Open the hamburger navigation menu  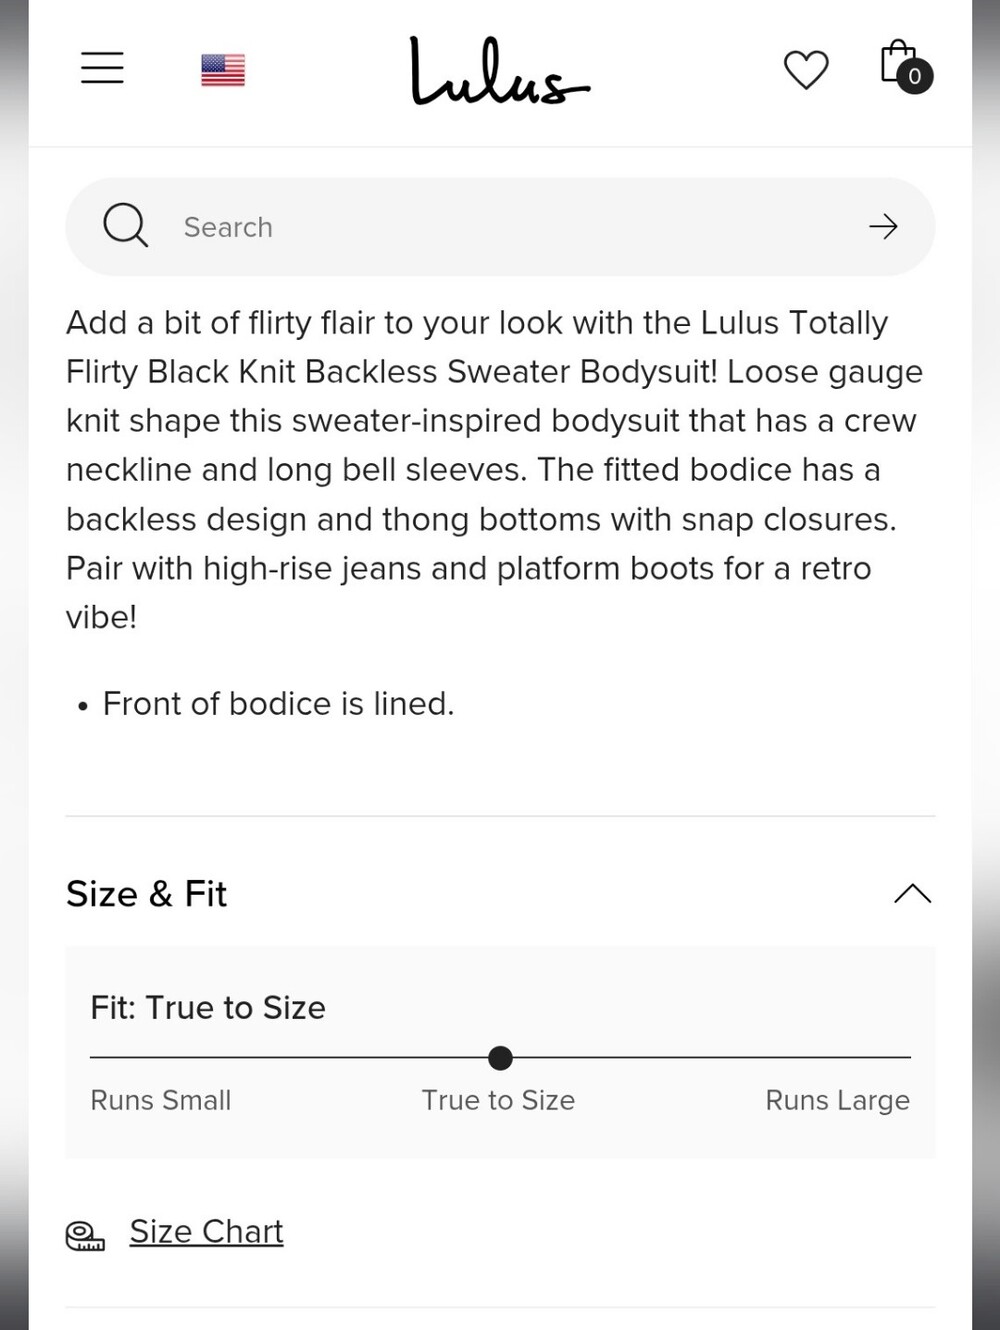(x=102, y=68)
